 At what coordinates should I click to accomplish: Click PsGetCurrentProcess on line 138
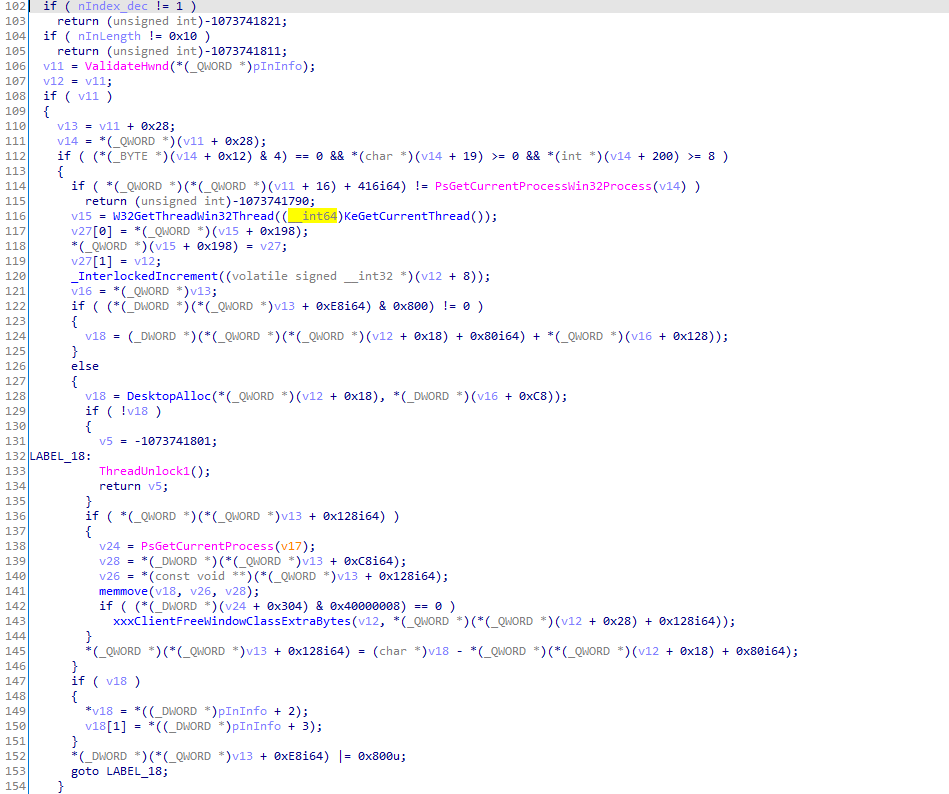coord(207,546)
